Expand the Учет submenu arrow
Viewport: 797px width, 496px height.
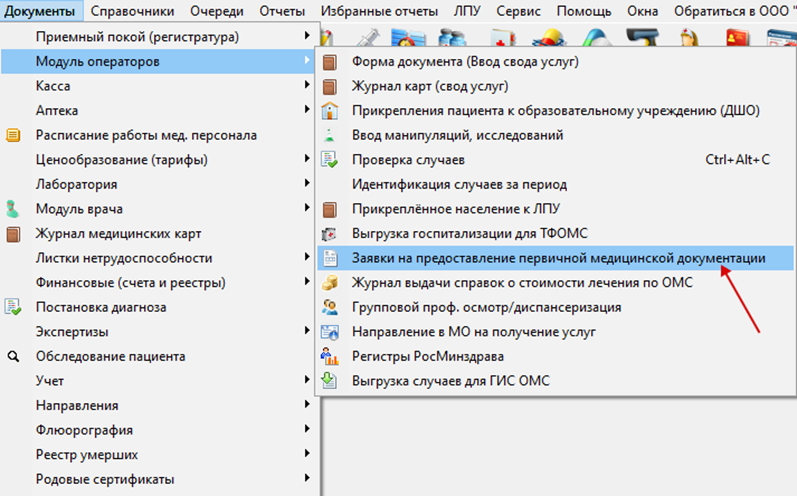(x=307, y=379)
